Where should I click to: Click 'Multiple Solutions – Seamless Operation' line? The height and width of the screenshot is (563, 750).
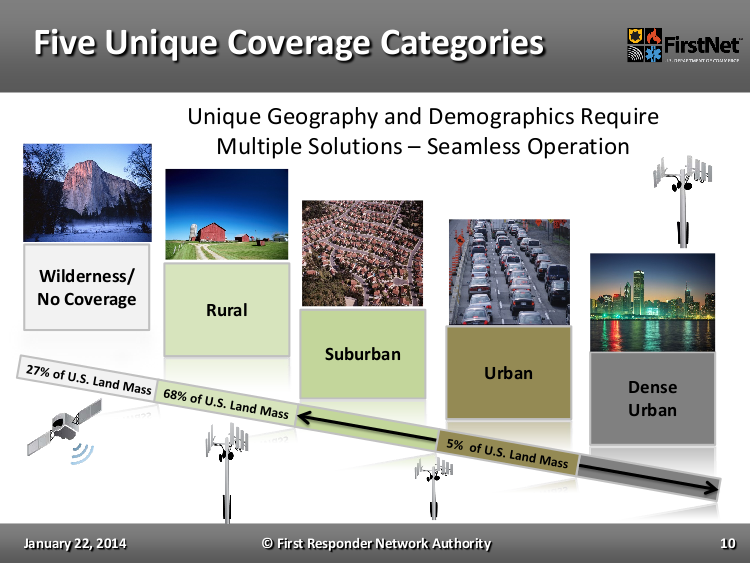click(x=423, y=146)
